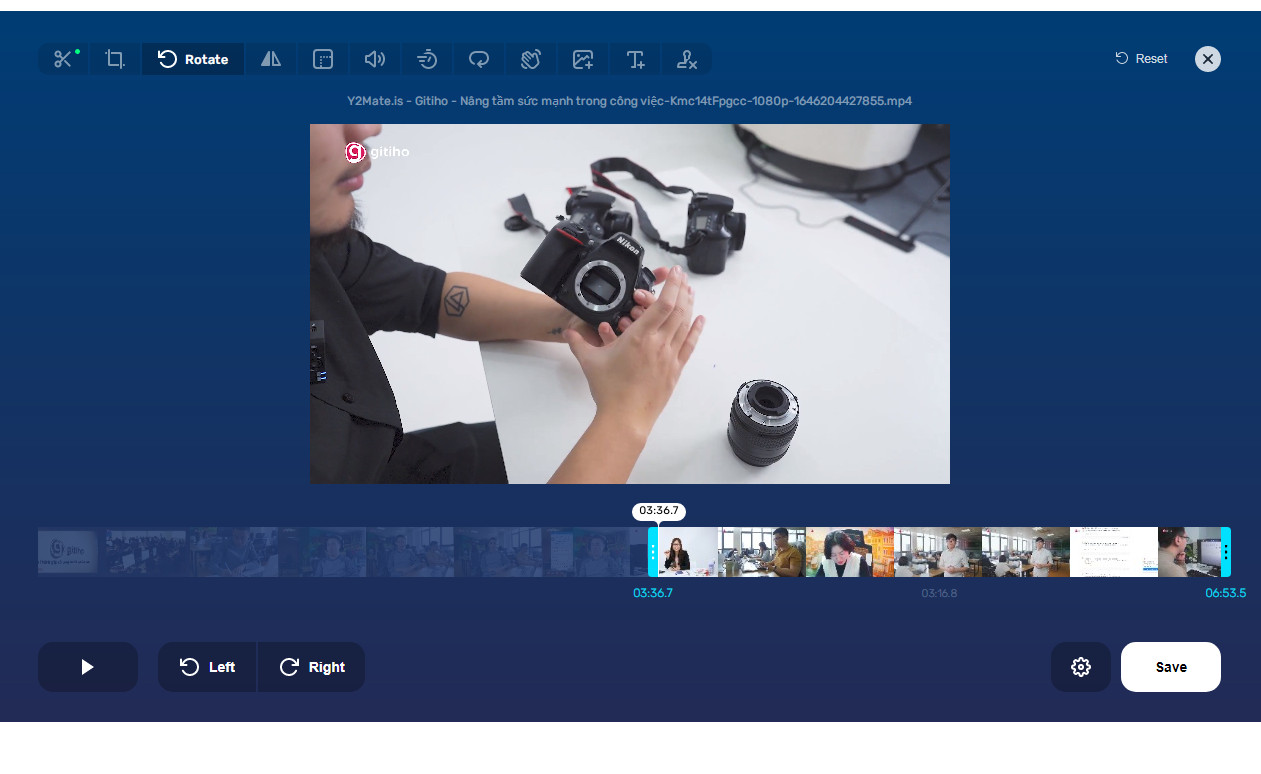The image size is (1261, 774).
Task: Open the Volume adjustment tool
Action: (375, 59)
